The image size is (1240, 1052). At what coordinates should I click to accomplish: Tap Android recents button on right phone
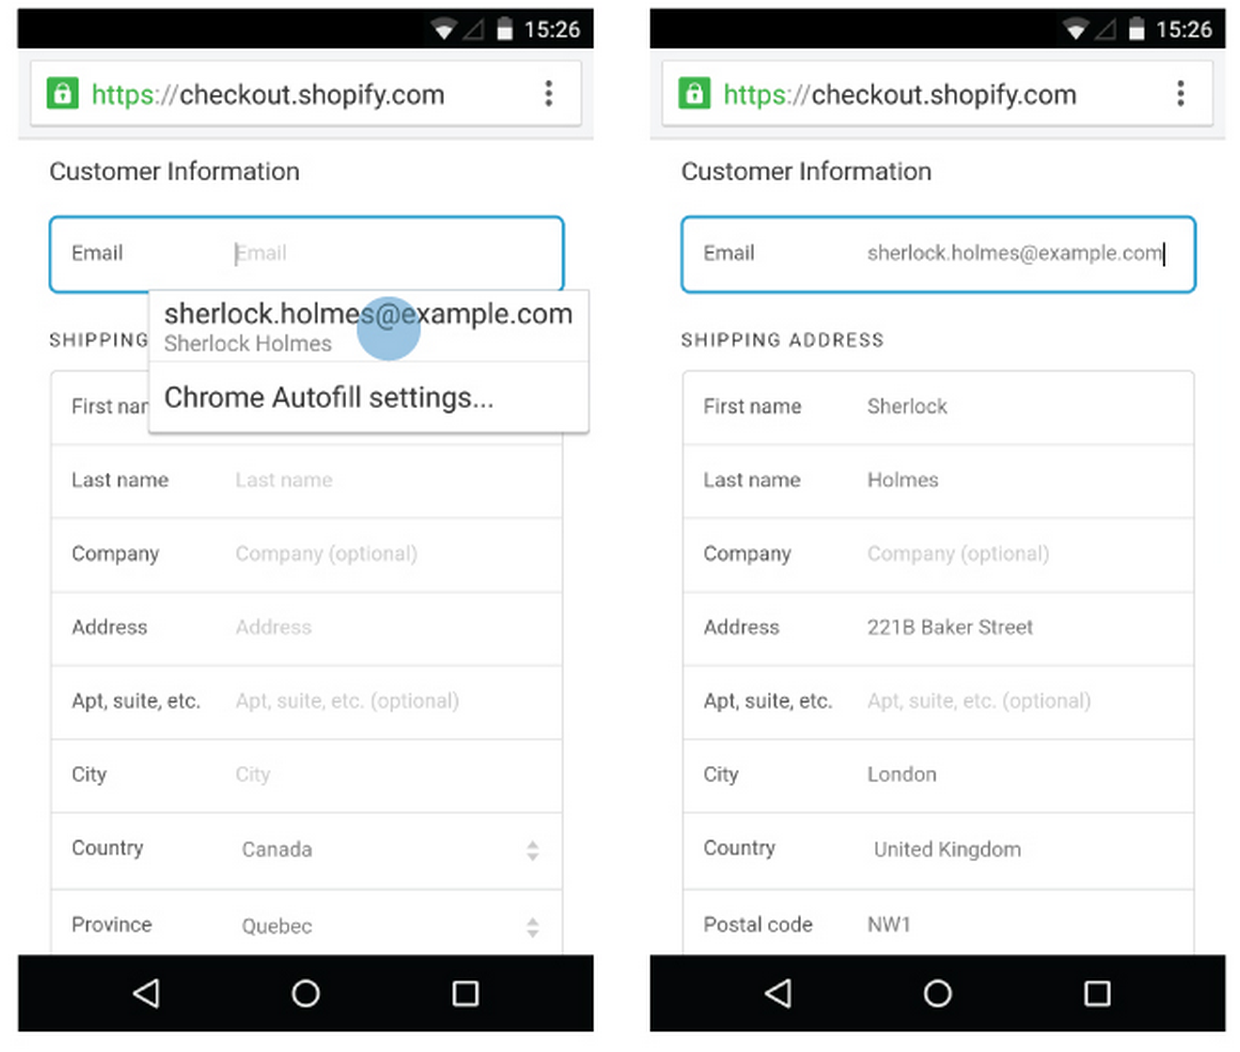(1097, 993)
